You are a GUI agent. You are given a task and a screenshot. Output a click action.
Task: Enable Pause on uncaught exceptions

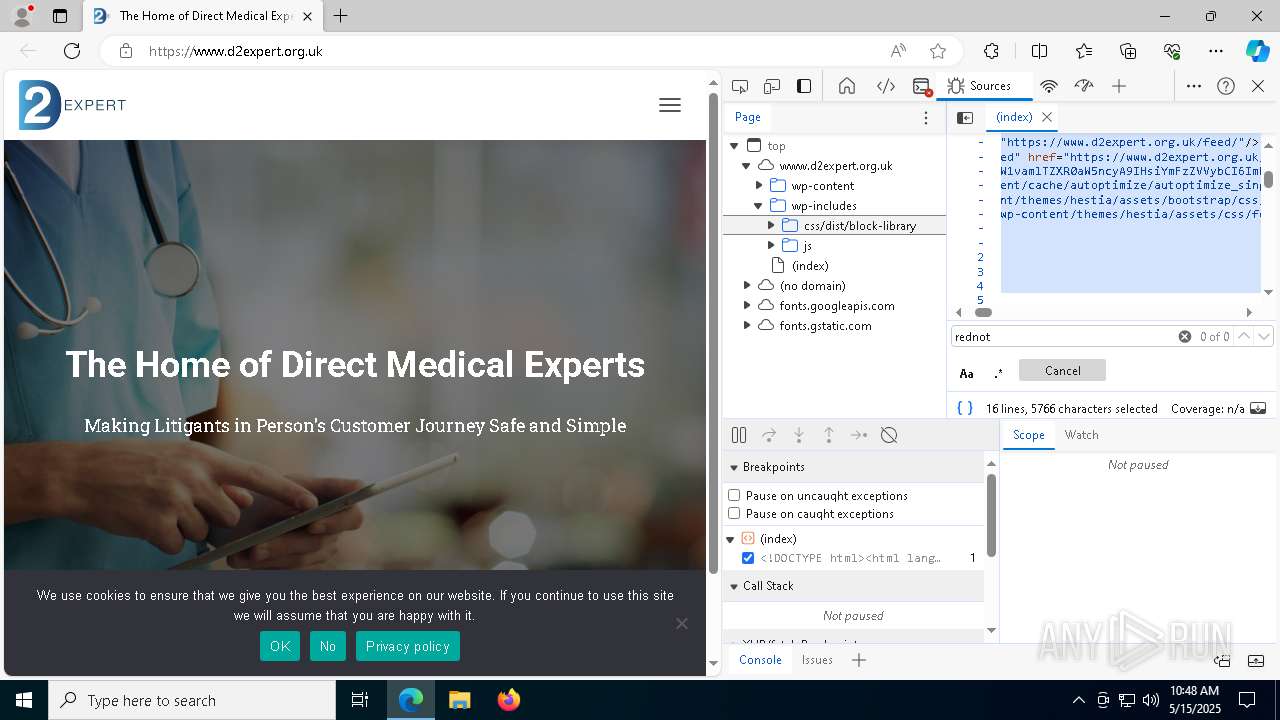[x=734, y=495]
